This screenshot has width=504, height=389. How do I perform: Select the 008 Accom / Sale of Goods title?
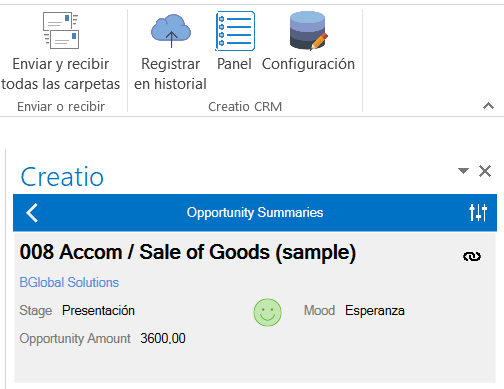[x=188, y=252]
